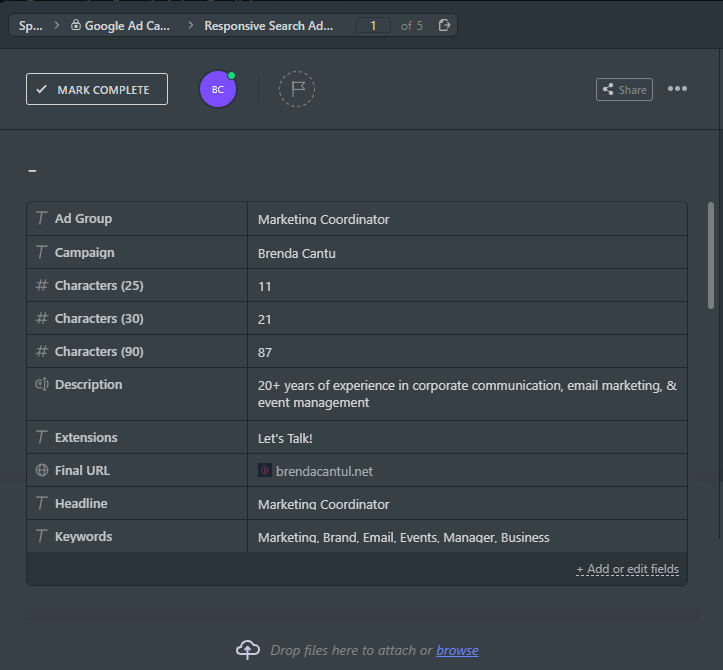Open the Responsive Search Ads breadcrumb
723x670 pixels.
pos(268,25)
